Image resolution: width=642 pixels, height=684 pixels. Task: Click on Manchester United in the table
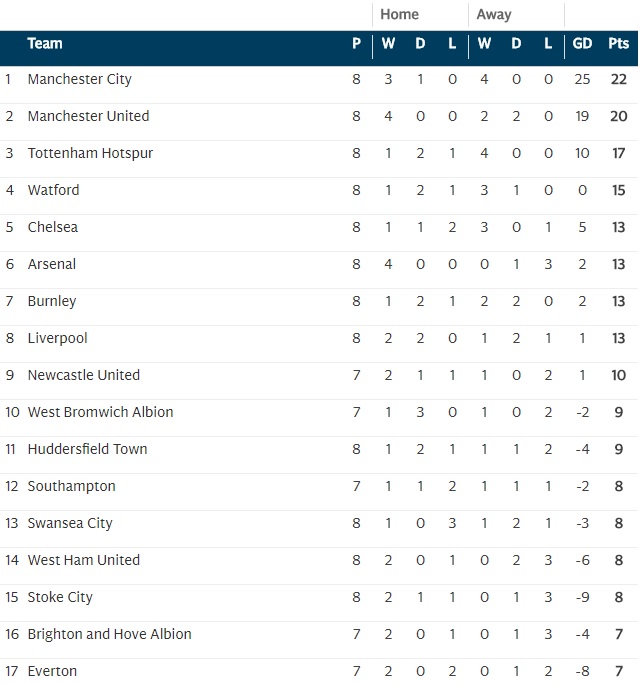coord(88,116)
